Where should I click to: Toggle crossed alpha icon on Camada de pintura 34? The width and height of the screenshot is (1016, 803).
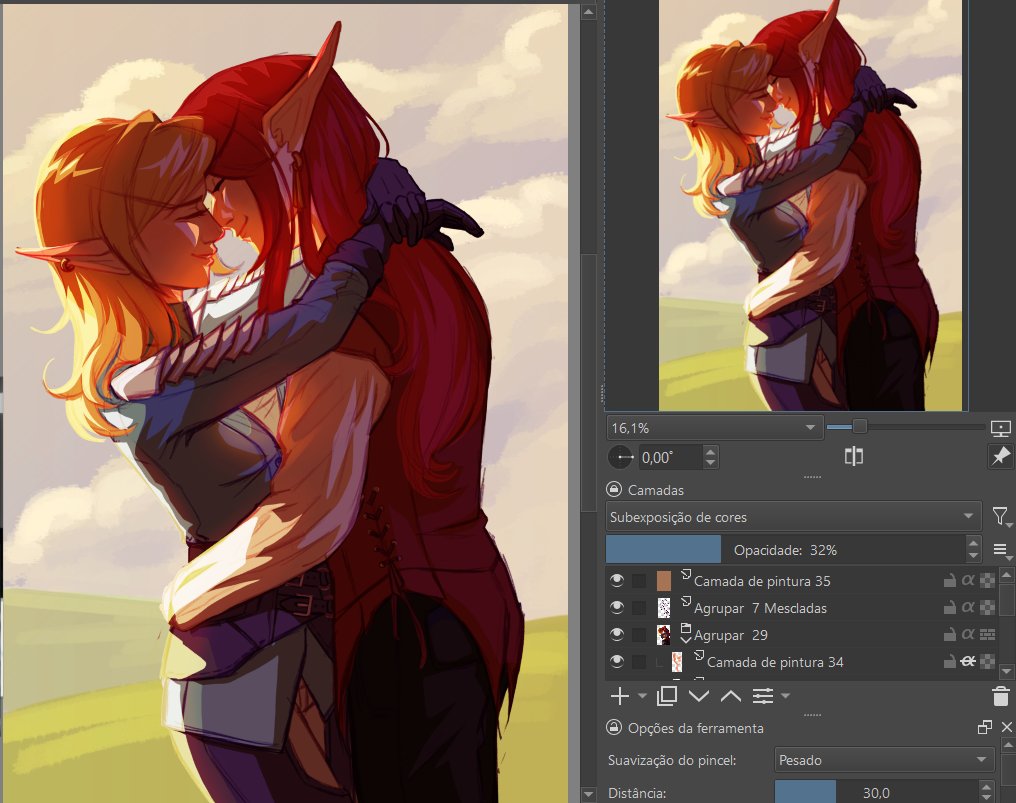tap(968, 662)
